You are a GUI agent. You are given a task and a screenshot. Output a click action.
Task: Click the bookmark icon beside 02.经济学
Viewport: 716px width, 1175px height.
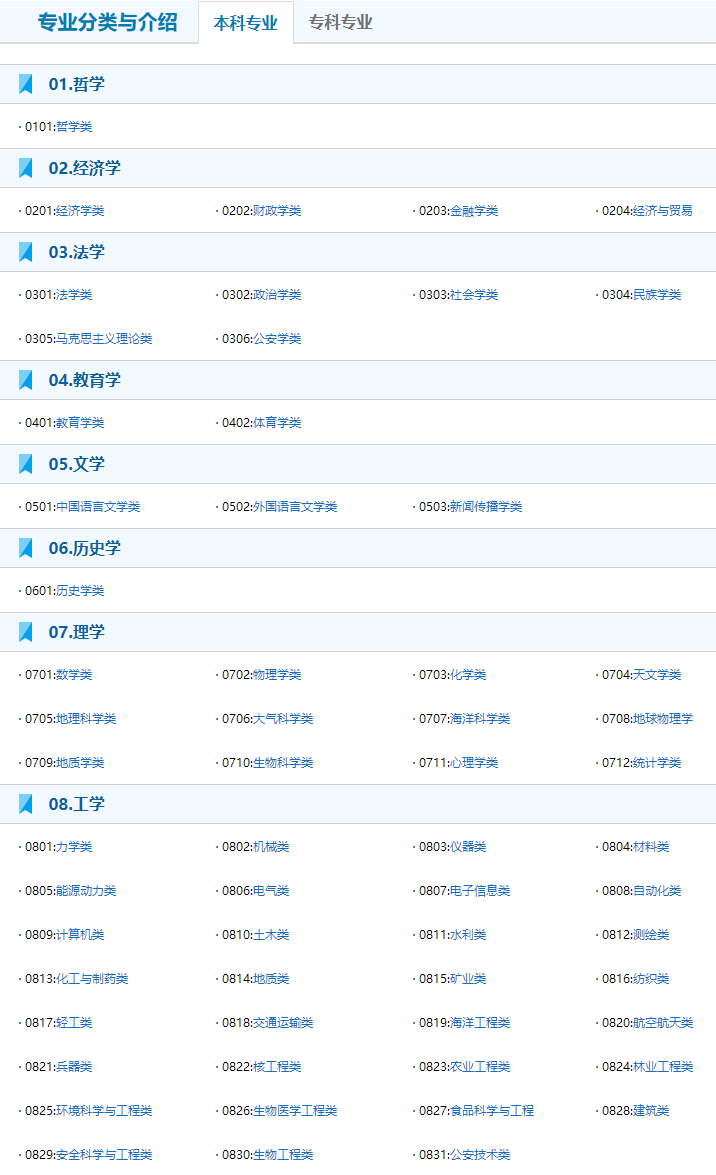(x=25, y=168)
